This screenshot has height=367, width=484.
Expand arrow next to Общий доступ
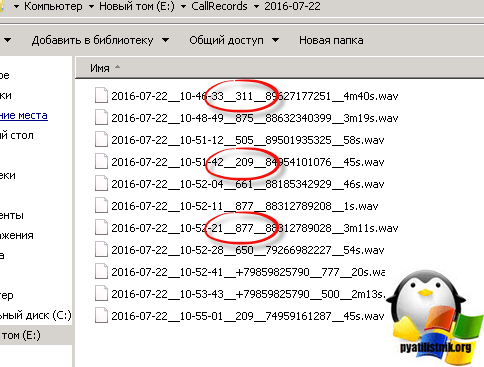275,40
